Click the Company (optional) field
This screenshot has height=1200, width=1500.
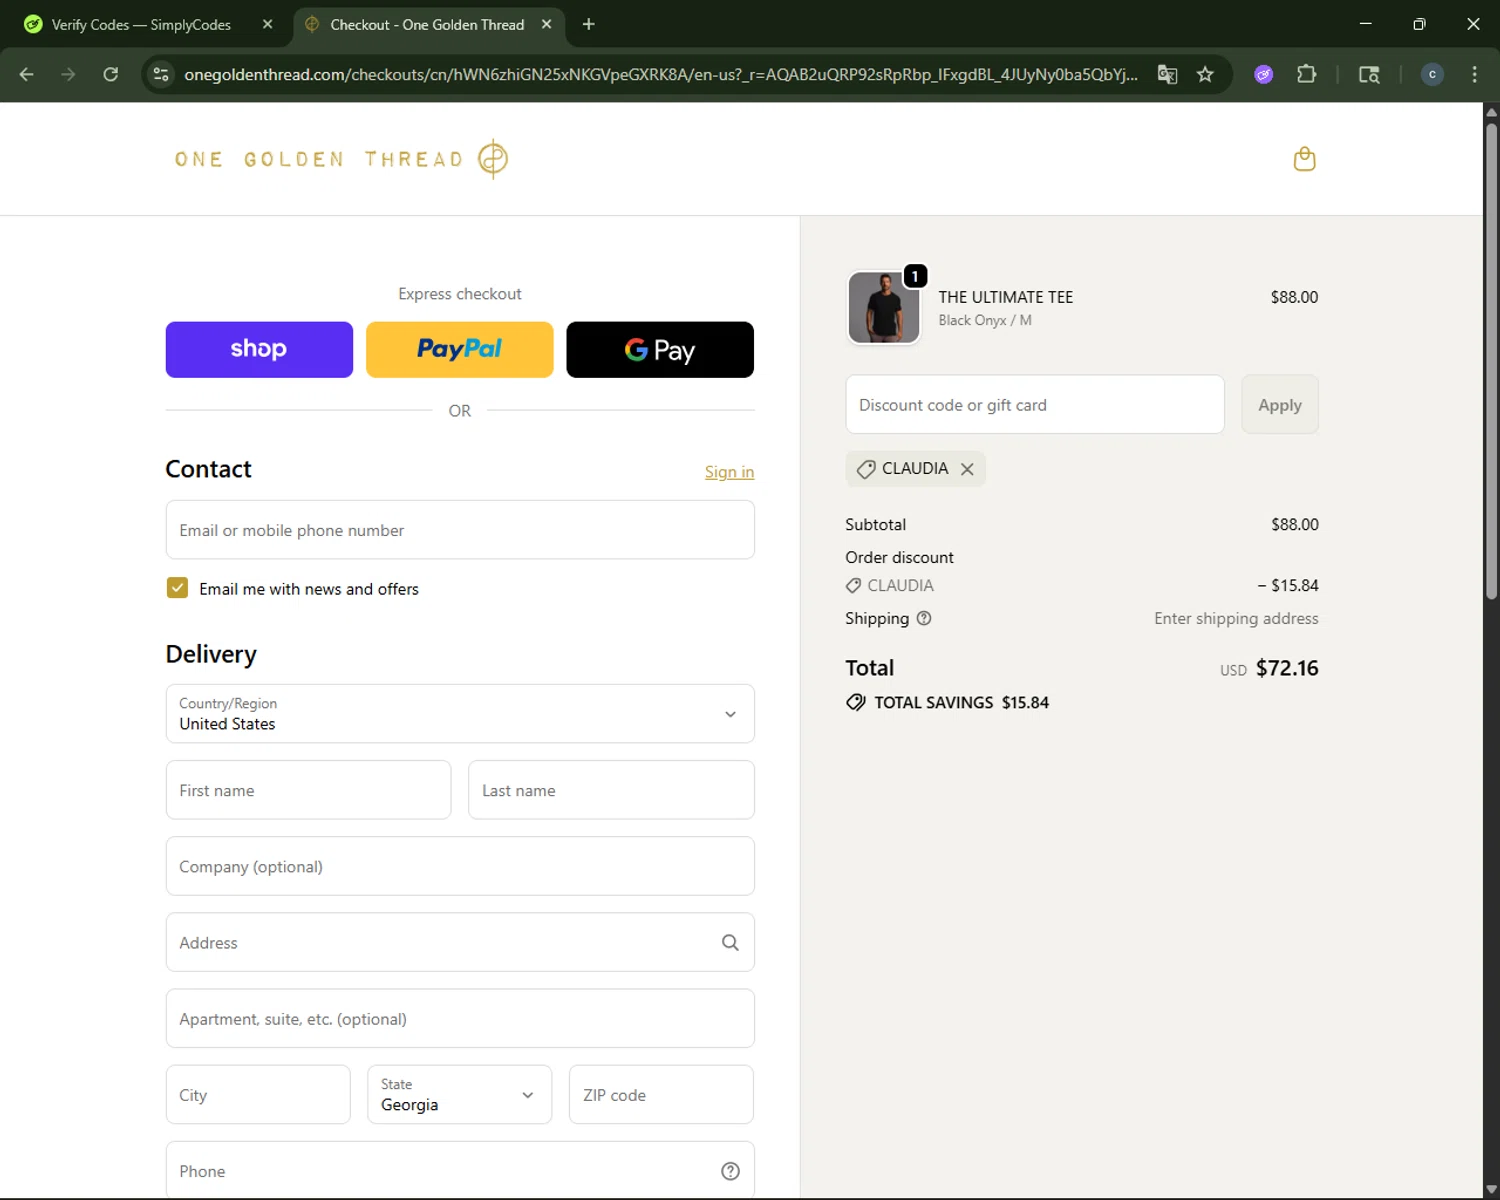460,866
